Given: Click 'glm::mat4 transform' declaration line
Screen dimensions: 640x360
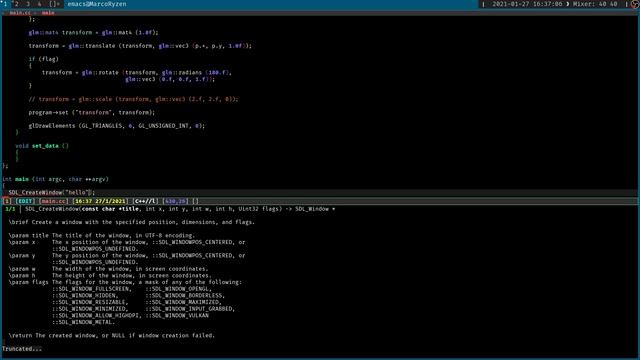Looking at the screenshot, I should tap(93, 32).
